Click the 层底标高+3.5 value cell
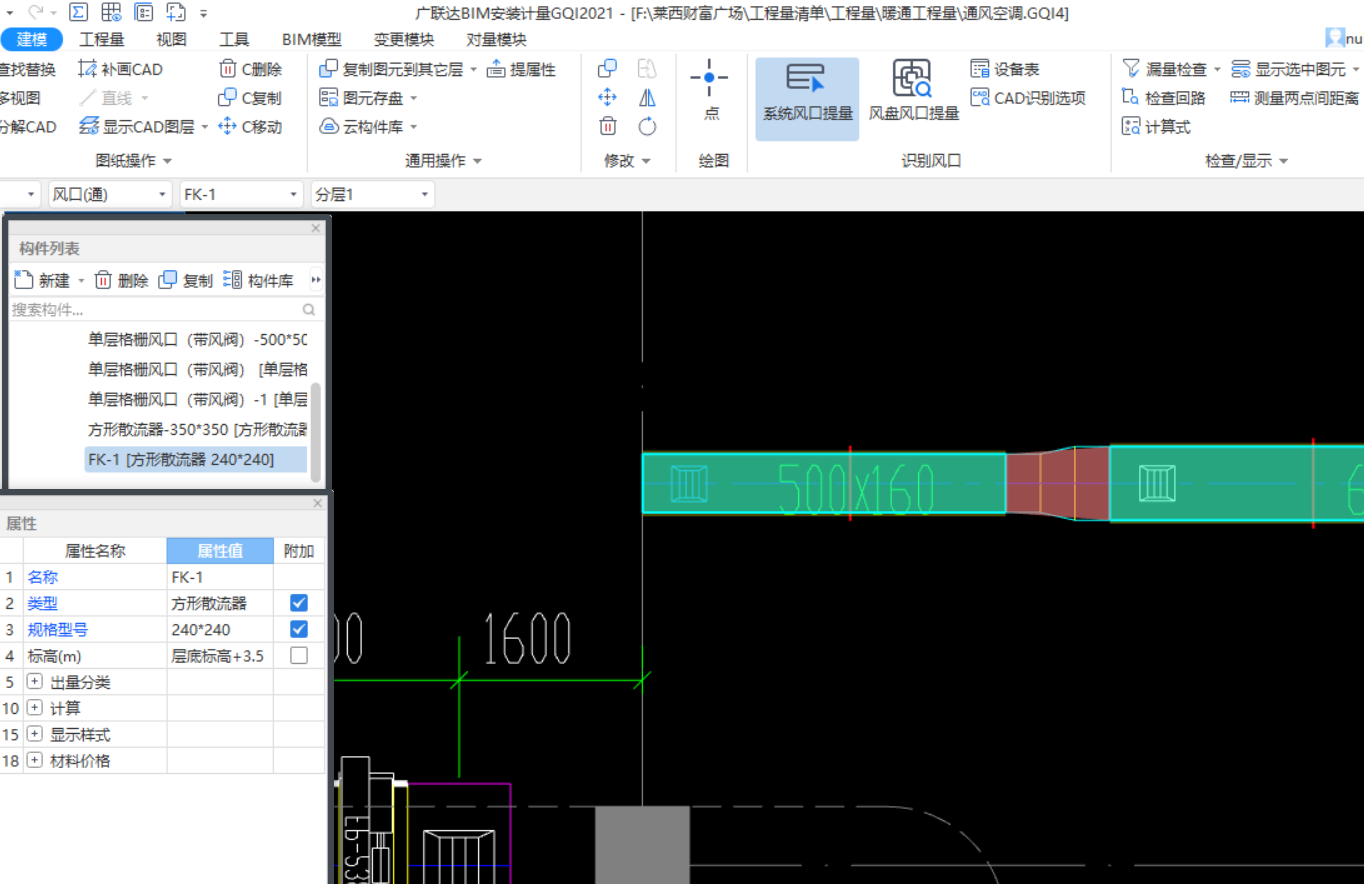The image size is (1364, 884). pyautogui.click(x=220, y=656)
